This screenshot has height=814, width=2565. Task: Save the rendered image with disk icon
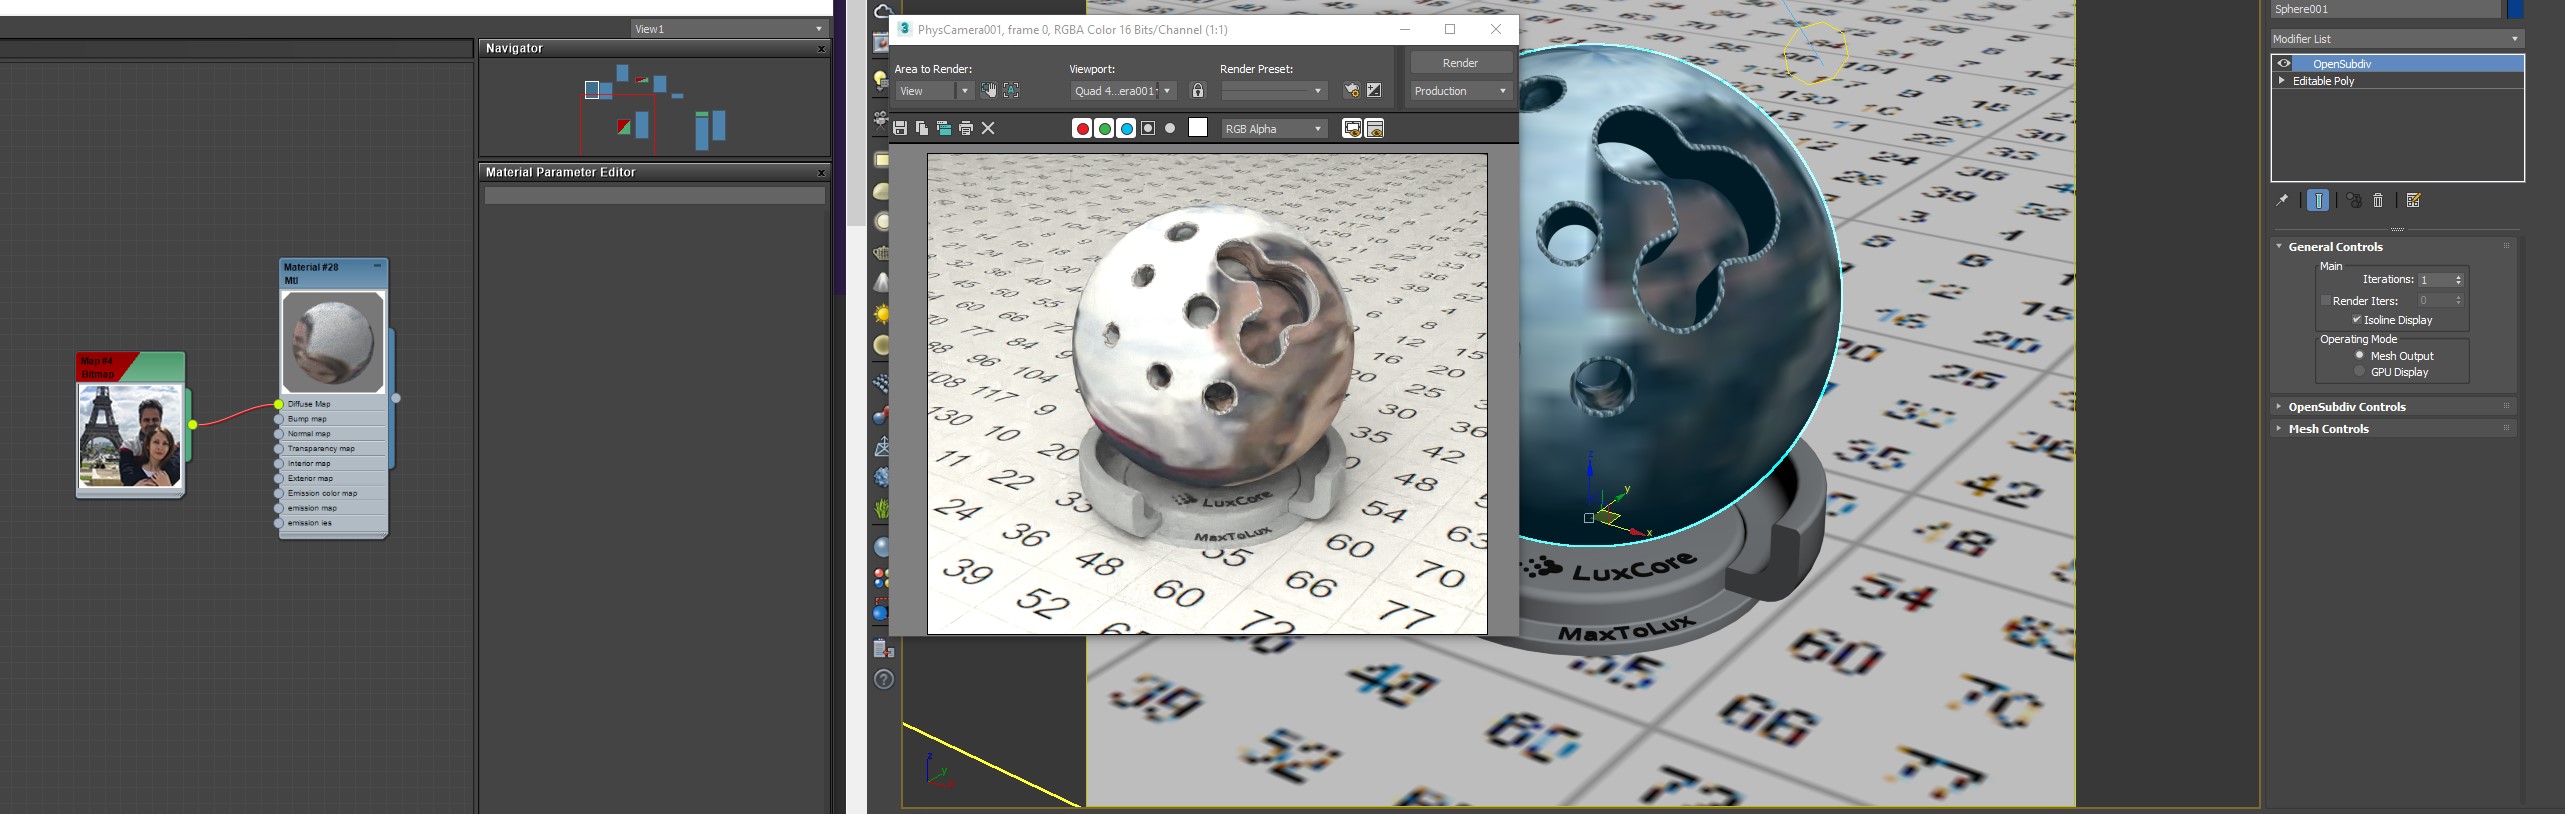coord(900,128)
